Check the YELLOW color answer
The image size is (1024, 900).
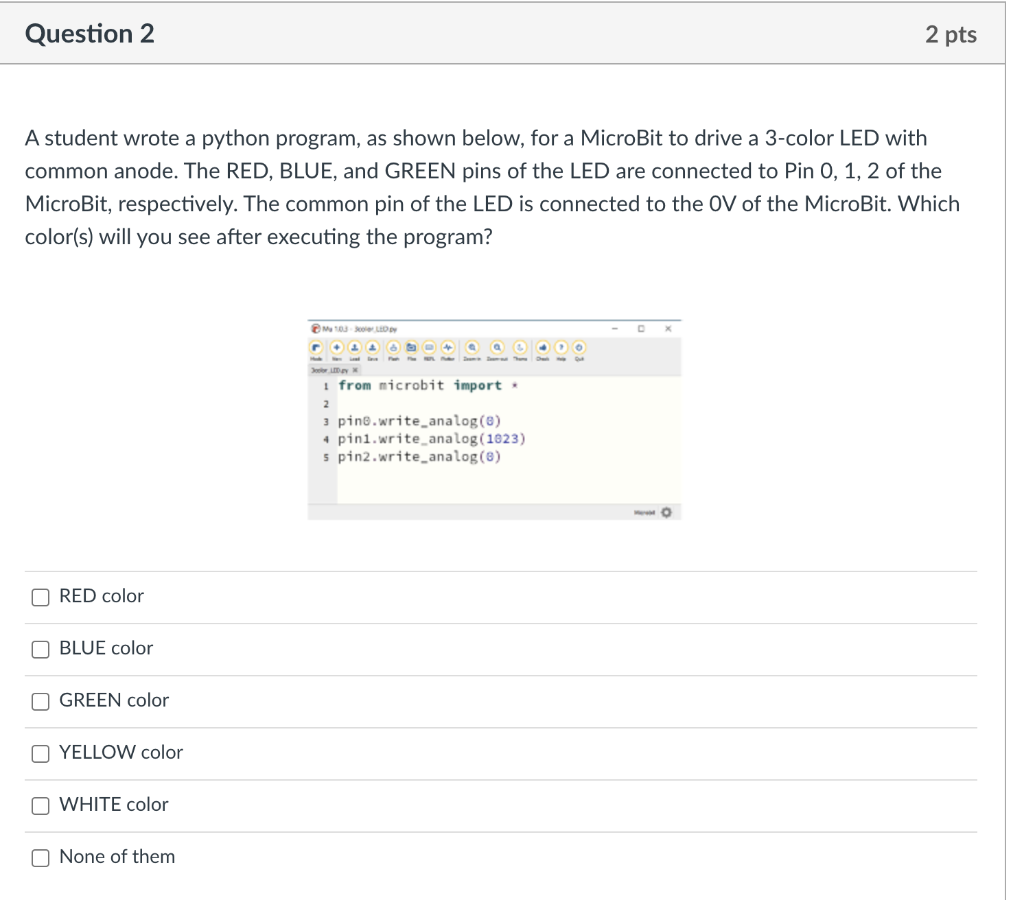click(41, 753)
